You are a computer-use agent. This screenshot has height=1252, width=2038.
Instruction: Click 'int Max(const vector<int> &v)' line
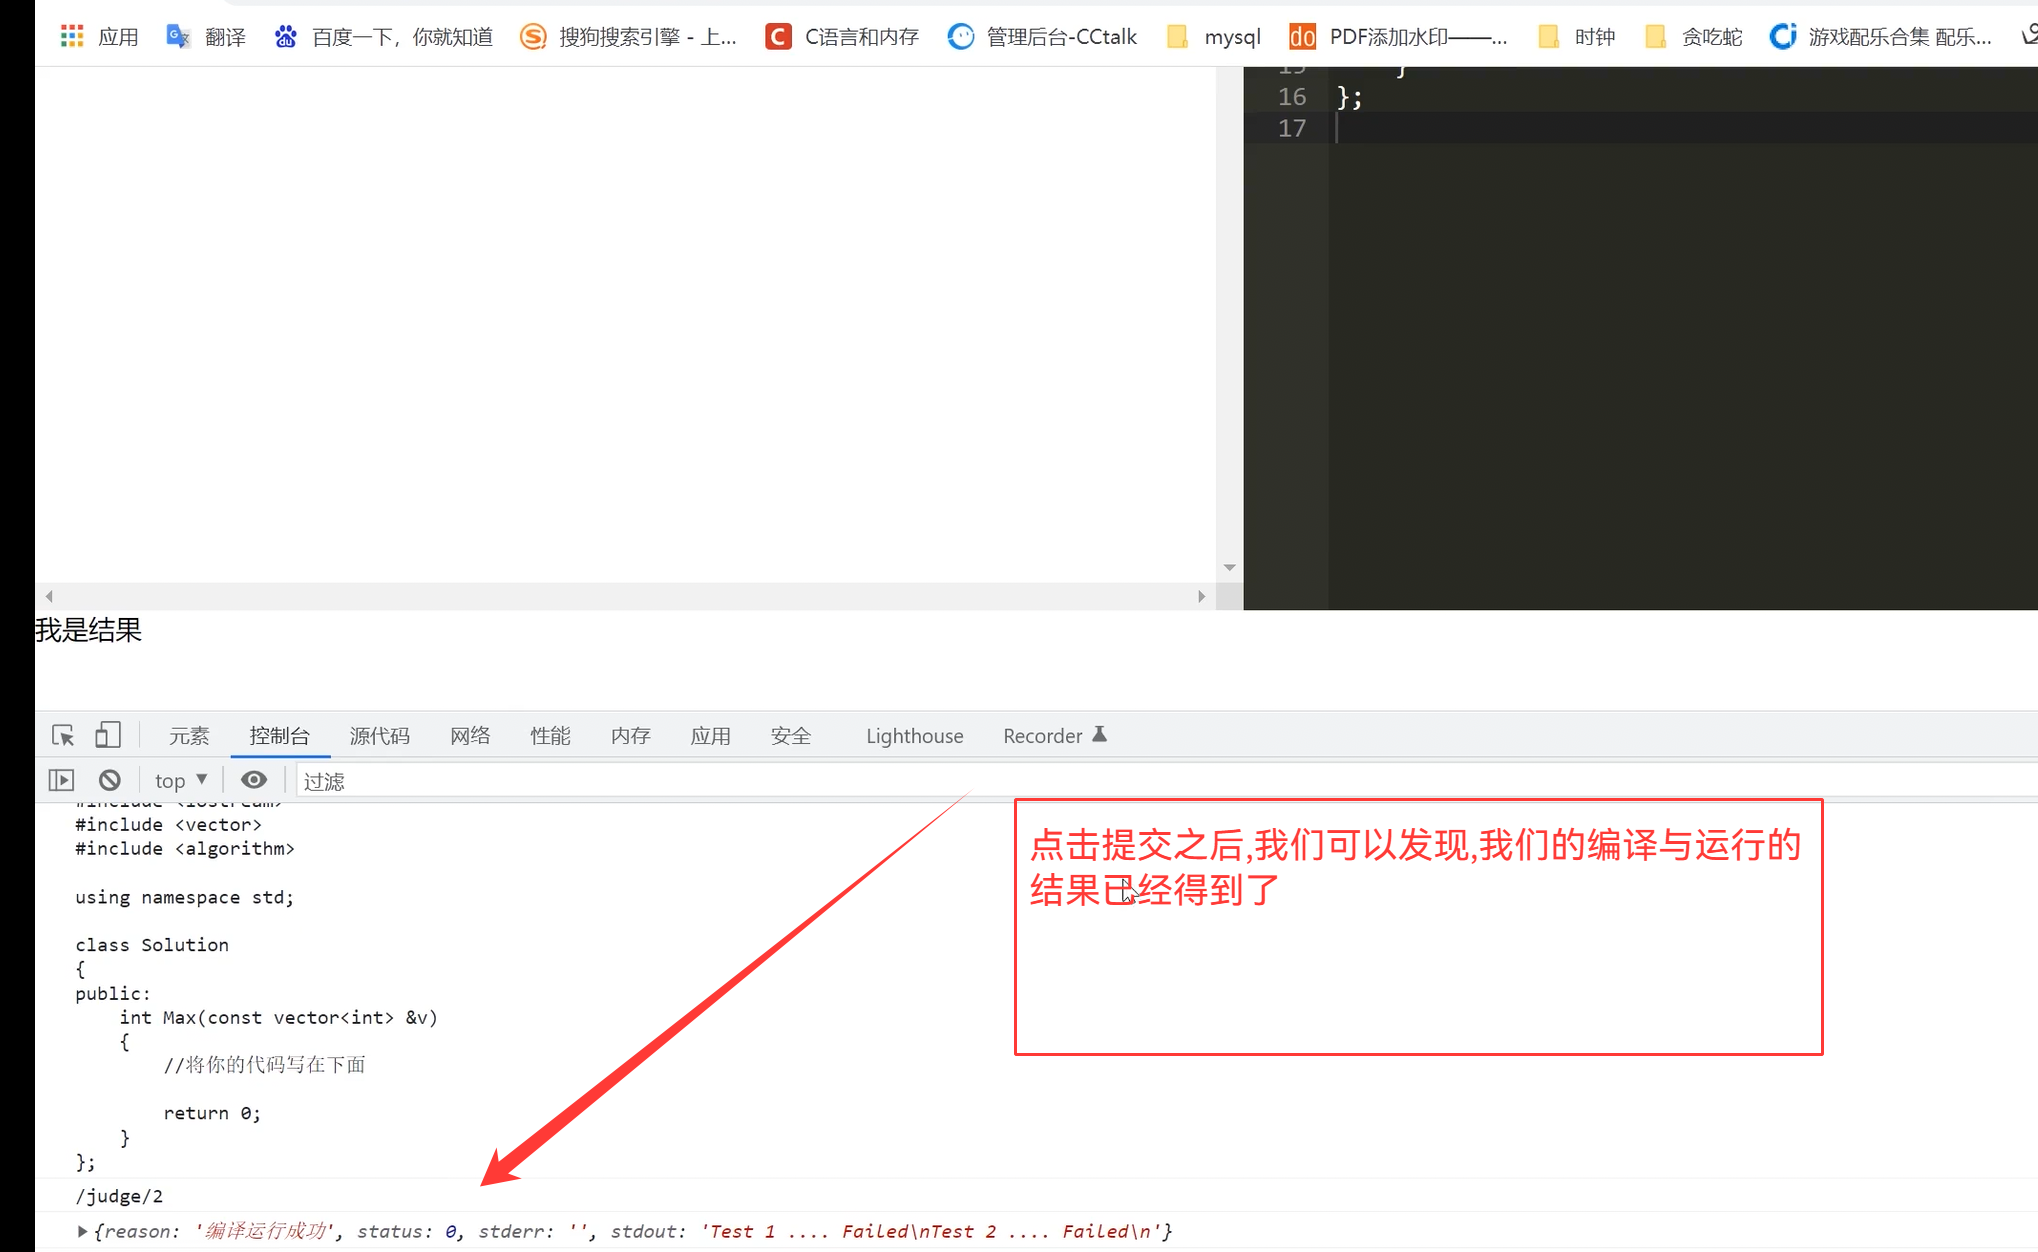(x=278, y=1018)
